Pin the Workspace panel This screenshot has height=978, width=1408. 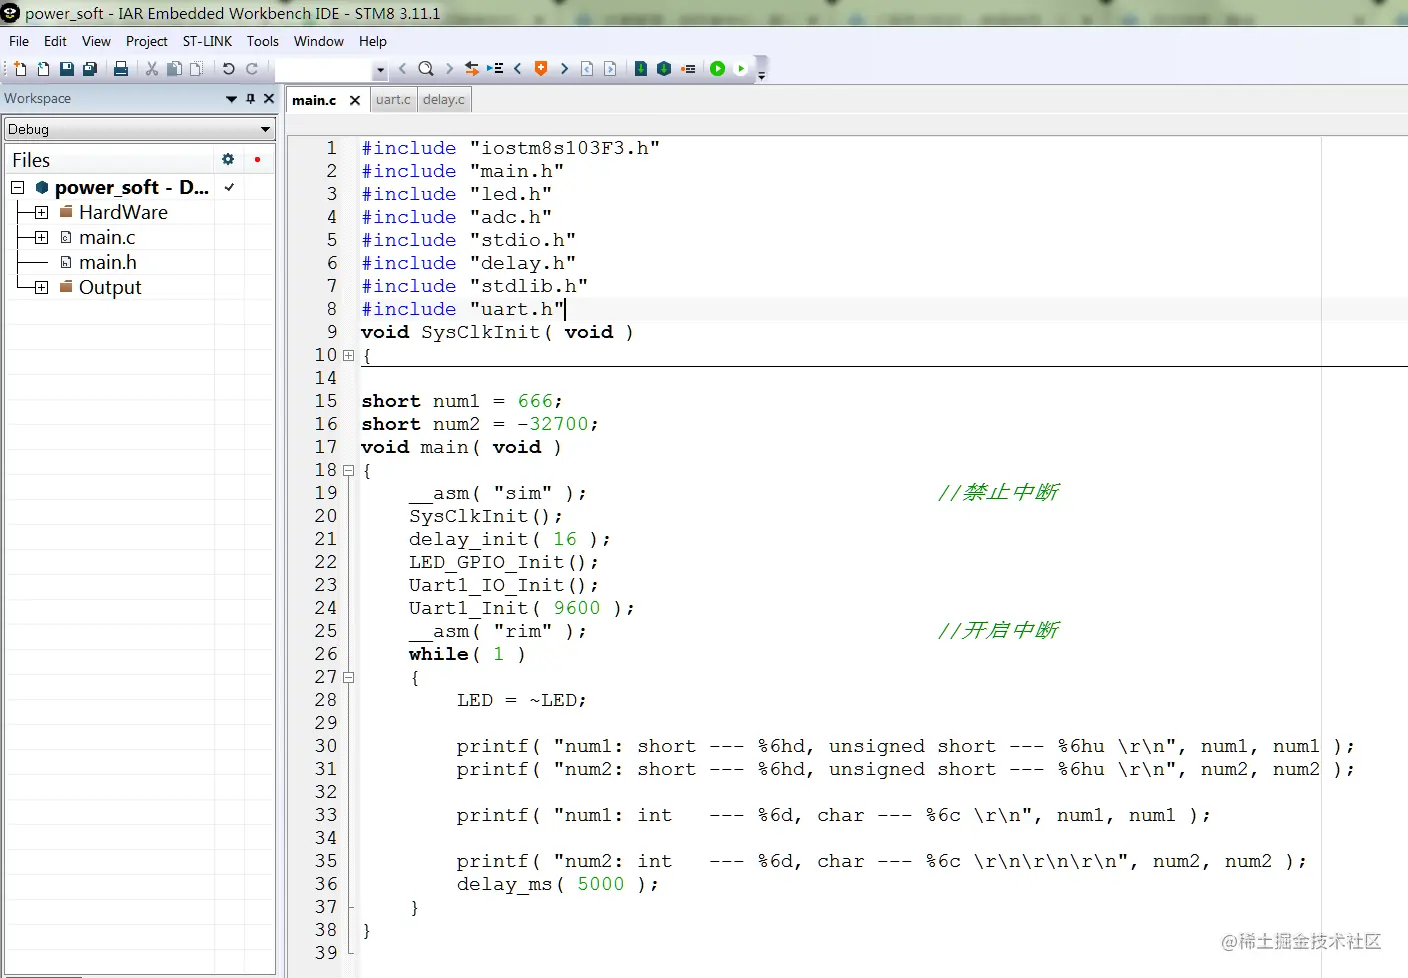pos(250,99)
